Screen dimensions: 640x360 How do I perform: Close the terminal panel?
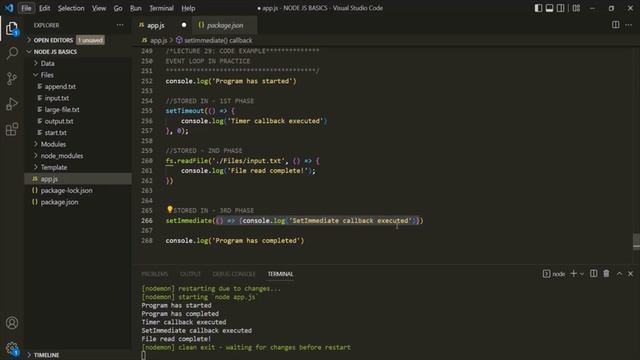pyautogui.click(x=630, y=273)
